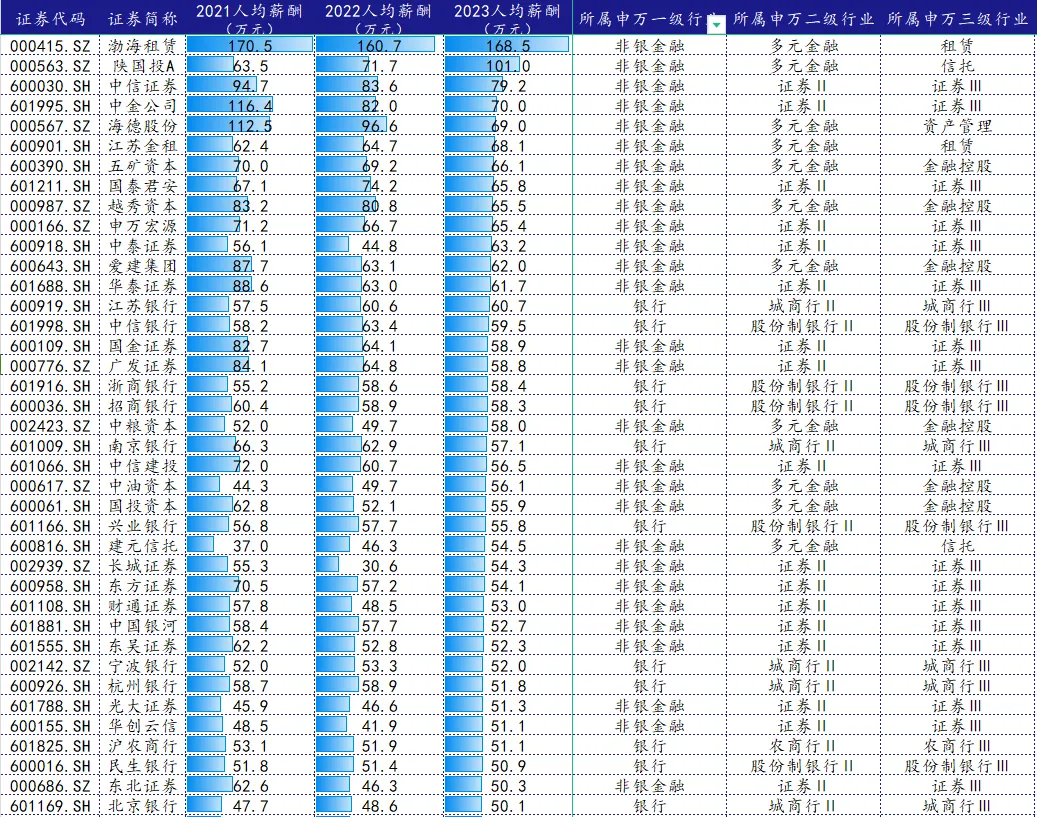This screenshot has height=817, width=1037.
Task: Click 农商行II in the 沪农商行 row
Action: pyautogui.click(x=804, y=746)
